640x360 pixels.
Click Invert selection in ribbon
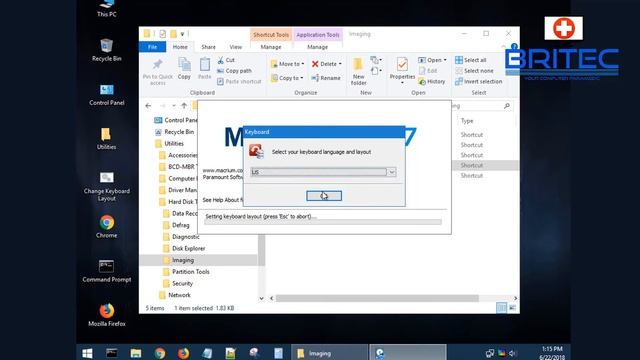pyautogui.click(x=478, y=81)
